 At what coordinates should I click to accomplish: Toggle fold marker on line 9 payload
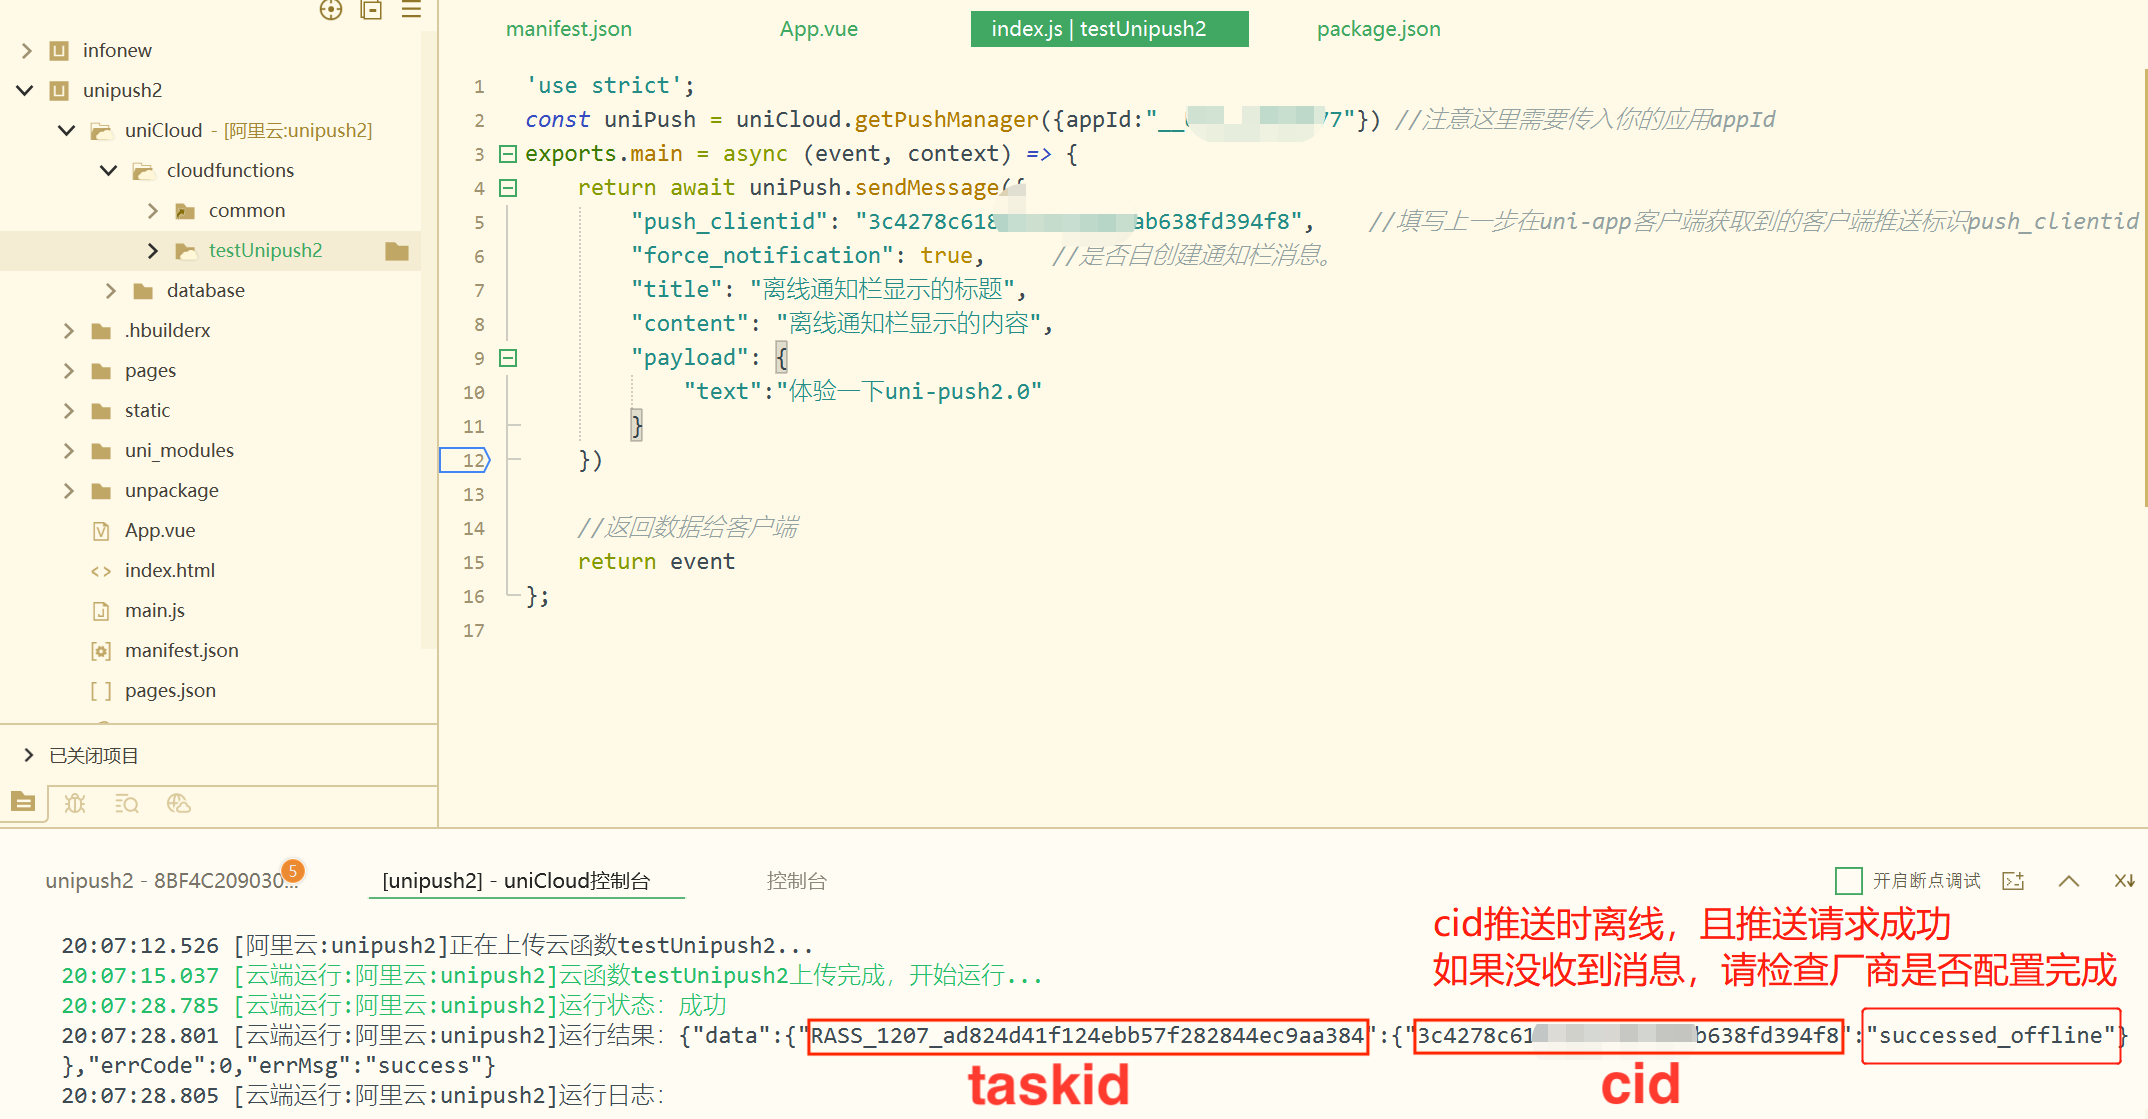508,358
